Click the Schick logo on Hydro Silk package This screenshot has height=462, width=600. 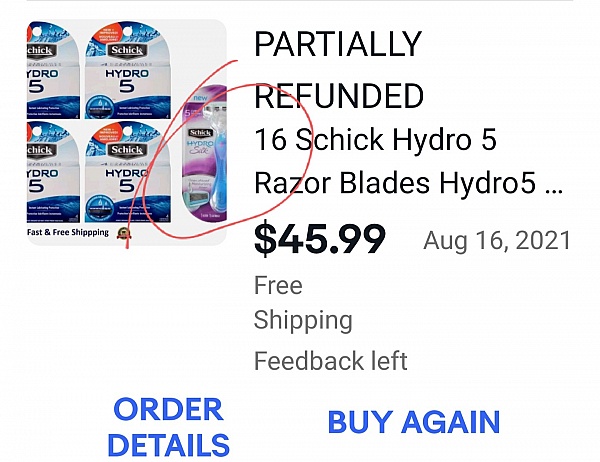tap(200, 133)
